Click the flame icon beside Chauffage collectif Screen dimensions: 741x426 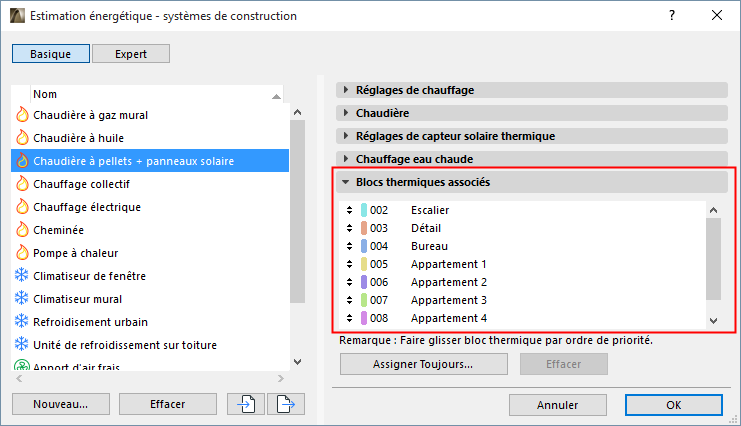(x=22, y=183)
